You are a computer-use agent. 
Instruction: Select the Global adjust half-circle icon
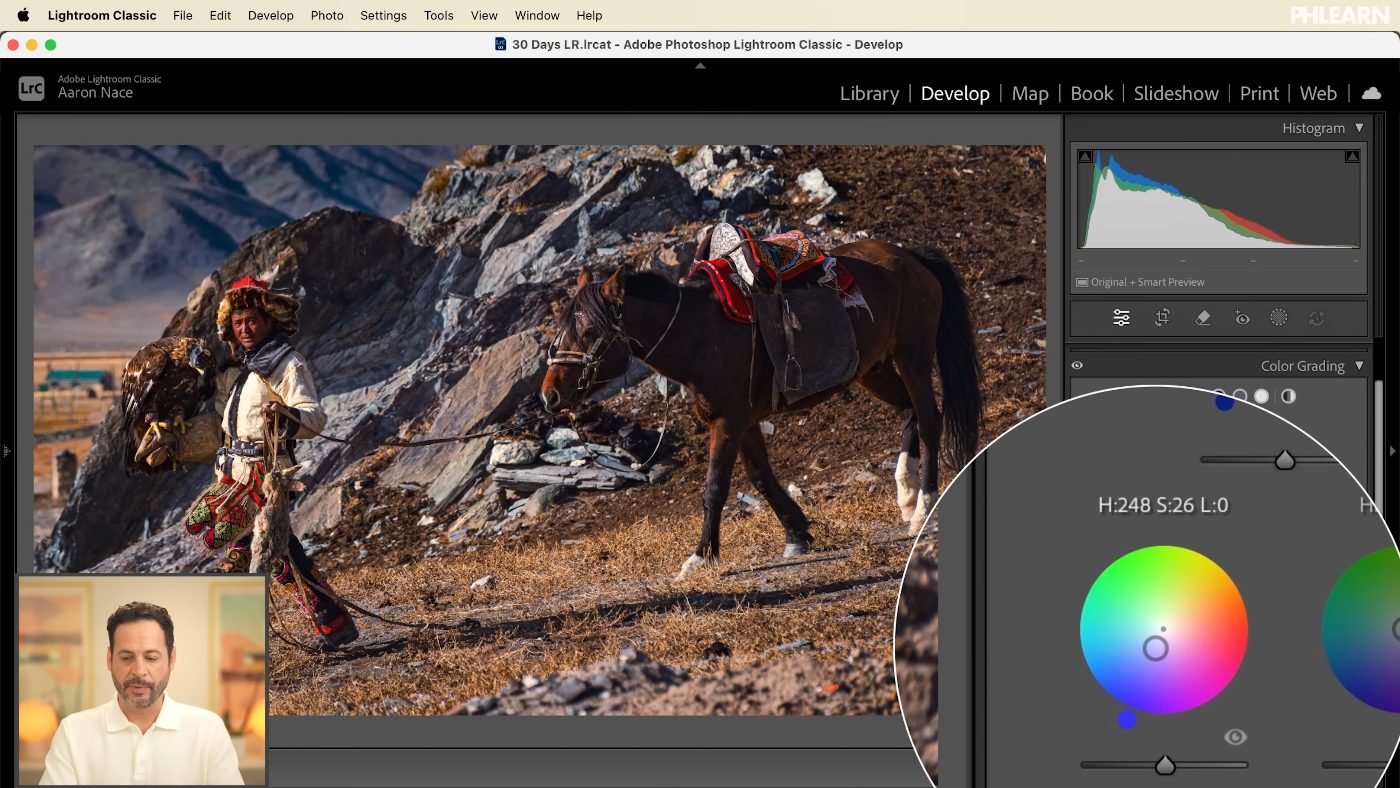pyautogui.click(x=1288, y=396)
